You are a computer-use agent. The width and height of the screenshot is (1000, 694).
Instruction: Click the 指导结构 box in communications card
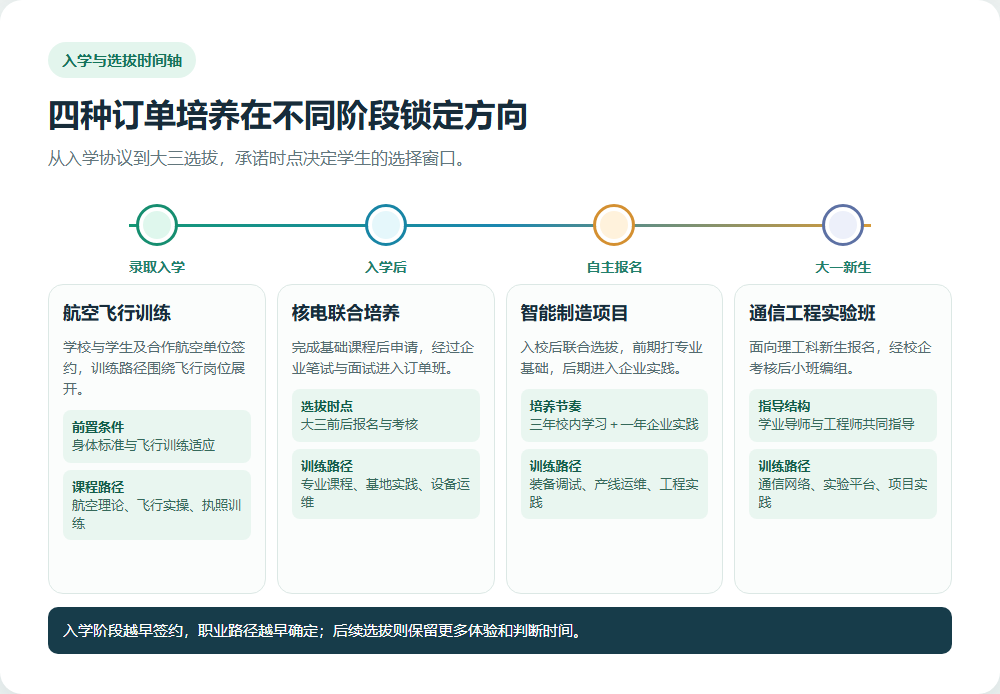coord(843,415)
